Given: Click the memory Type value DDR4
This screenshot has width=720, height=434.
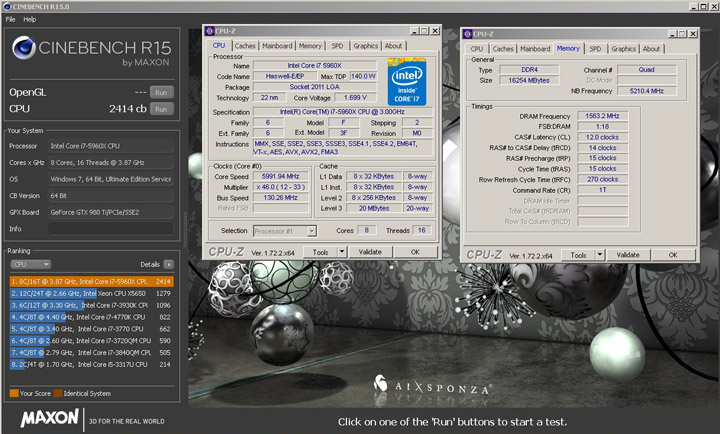Looking at the screenshot, I should coord(529,70).
